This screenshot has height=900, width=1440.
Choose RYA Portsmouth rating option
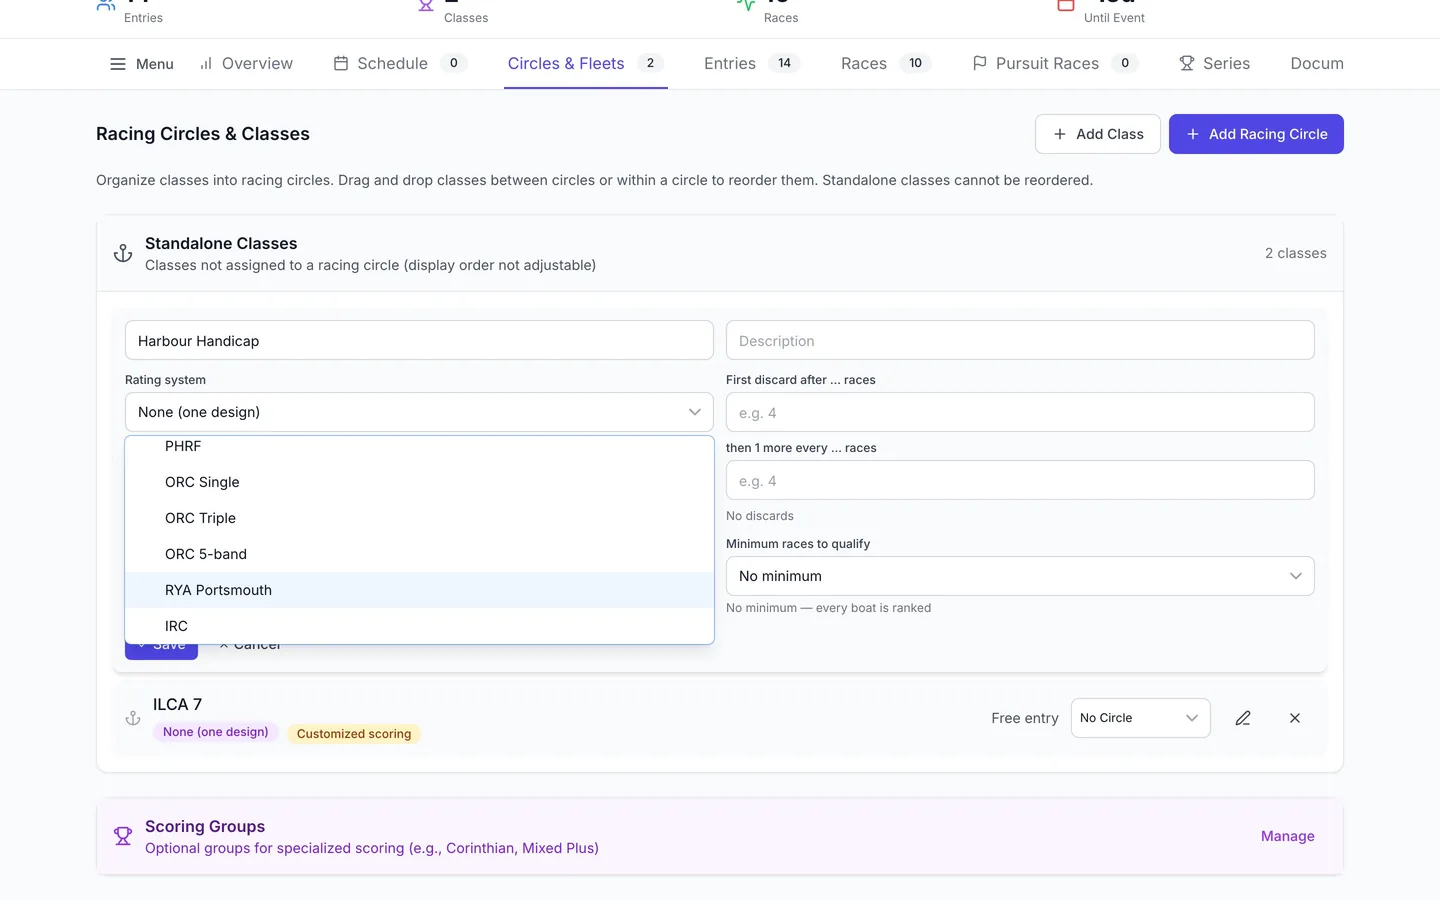[x=419, y=590]
